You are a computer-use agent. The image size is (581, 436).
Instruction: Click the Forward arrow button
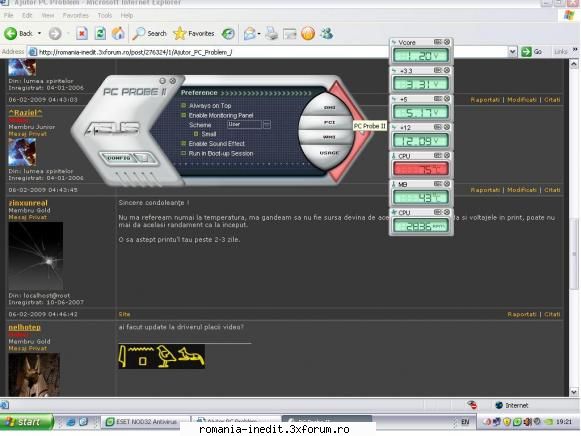[x=55, y=34]
